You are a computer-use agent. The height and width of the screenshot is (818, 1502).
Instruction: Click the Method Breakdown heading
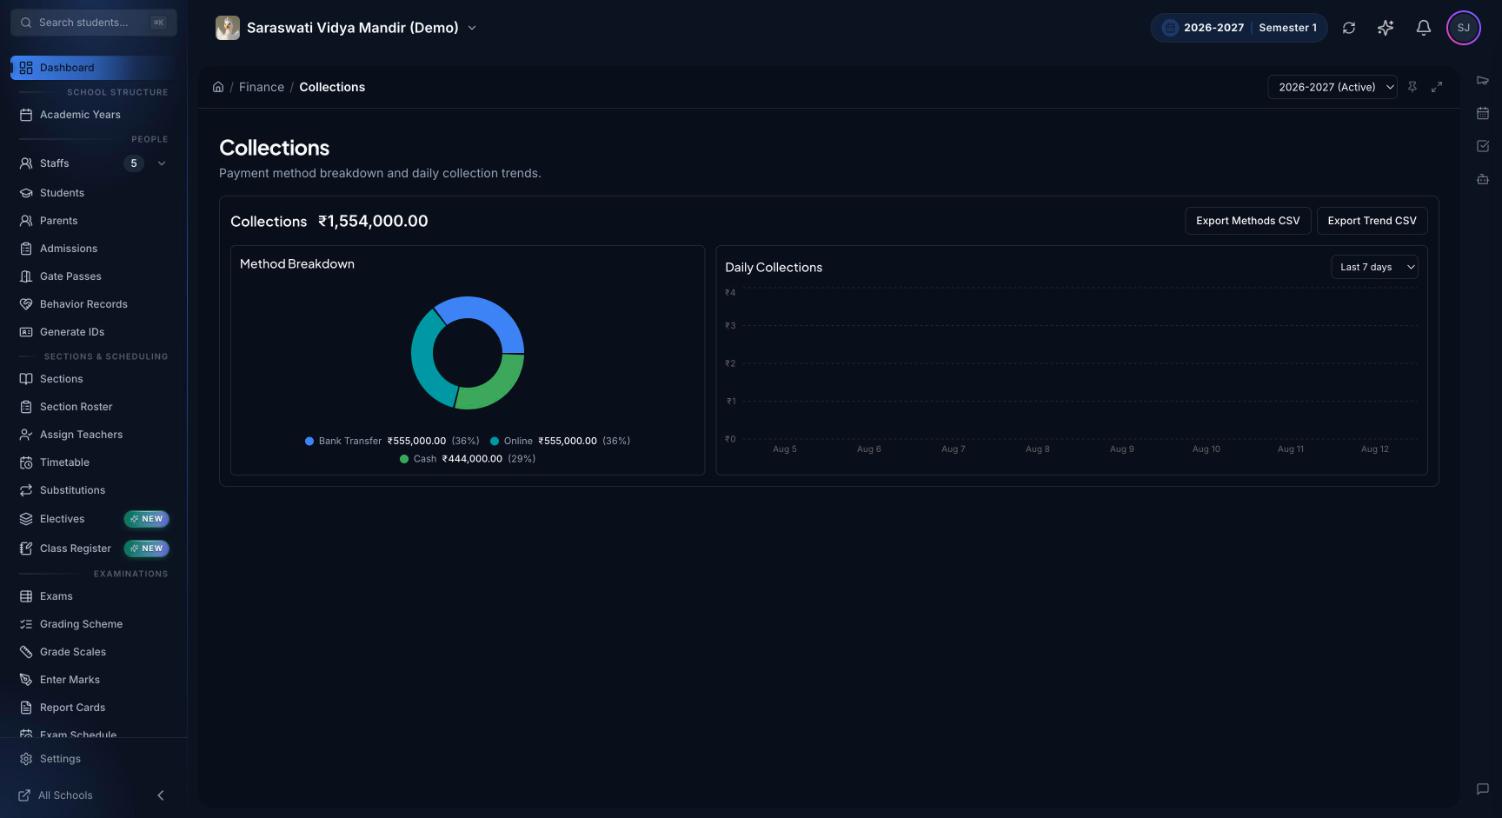[x=297, y=264]
